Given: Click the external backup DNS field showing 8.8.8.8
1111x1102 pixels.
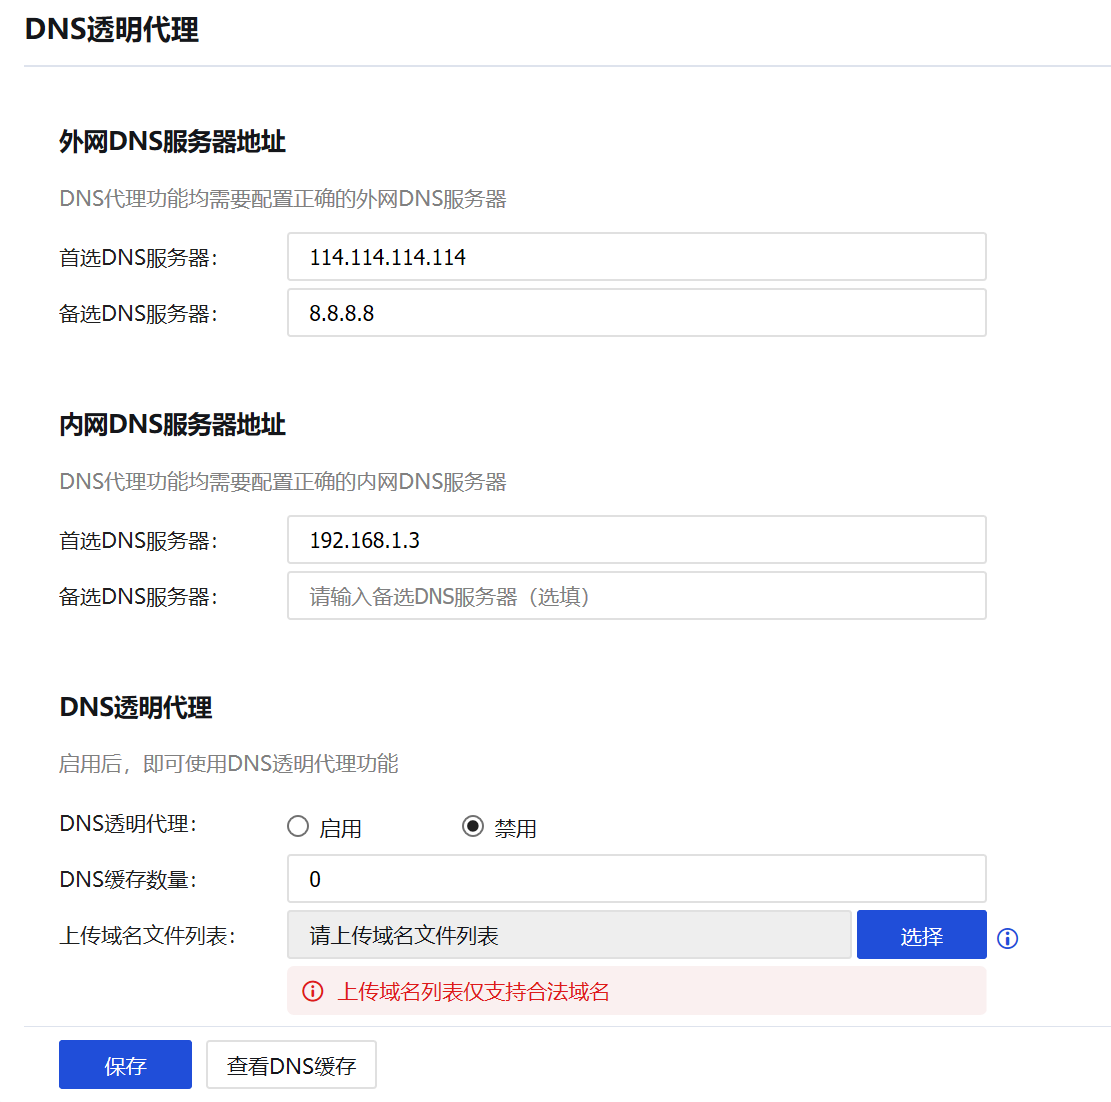Looking at the screenshot, I should tap(636, 313).
